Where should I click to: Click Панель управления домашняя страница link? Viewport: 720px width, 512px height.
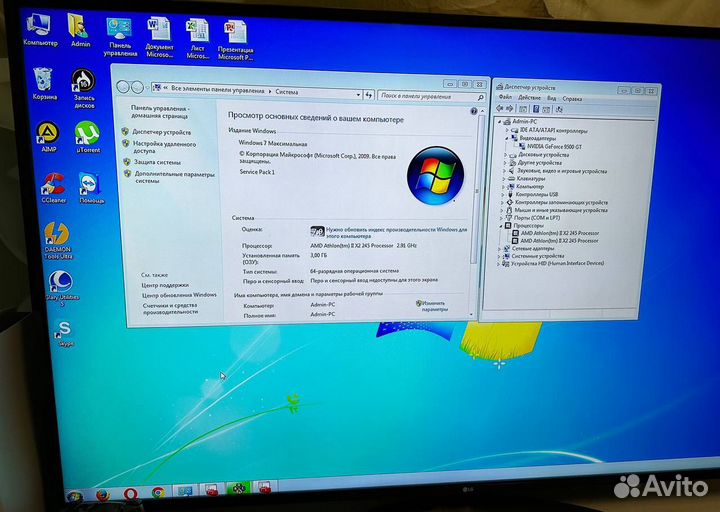(x=159, y=112)
